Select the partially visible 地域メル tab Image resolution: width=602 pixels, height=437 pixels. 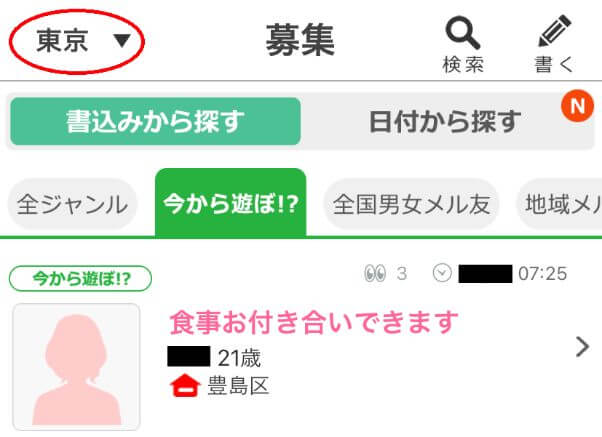click(x=560, y=204)
